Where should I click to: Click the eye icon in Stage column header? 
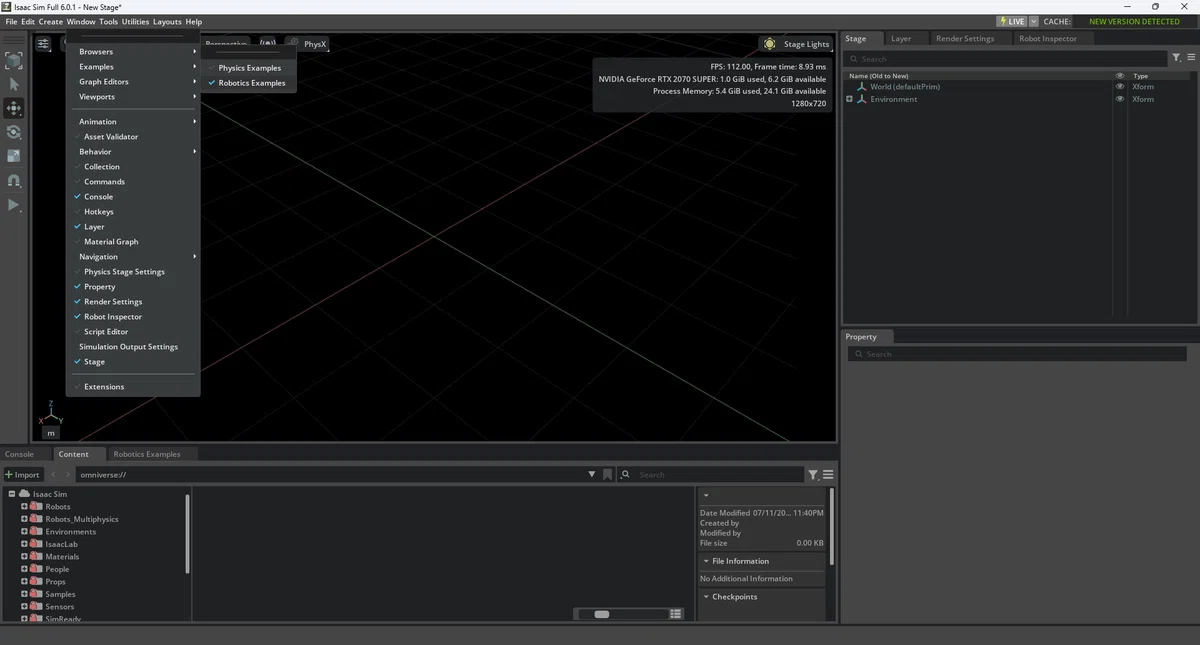(x=1120, y=75)
